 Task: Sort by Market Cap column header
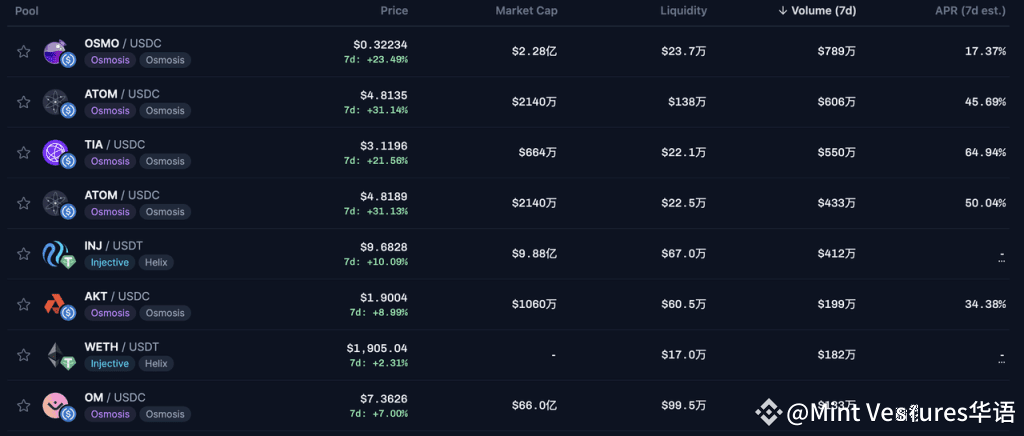(x=526, y=10)
